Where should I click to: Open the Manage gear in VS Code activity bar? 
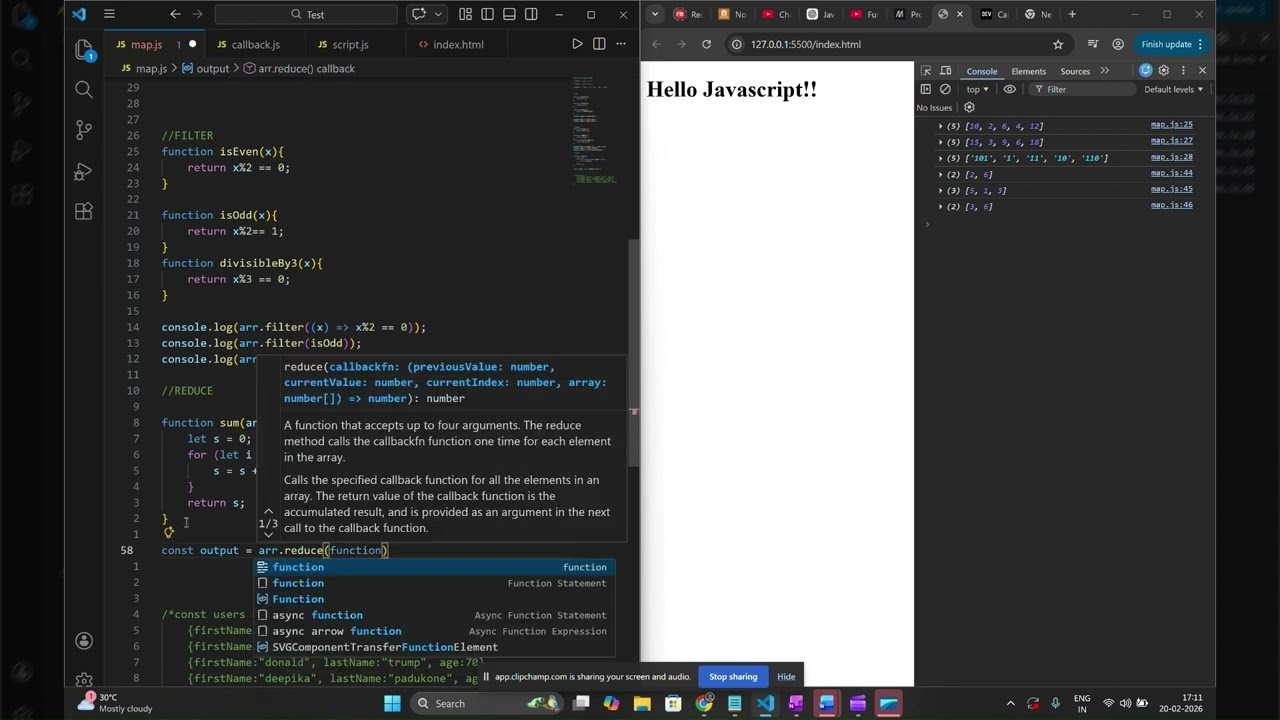point(84,681)
